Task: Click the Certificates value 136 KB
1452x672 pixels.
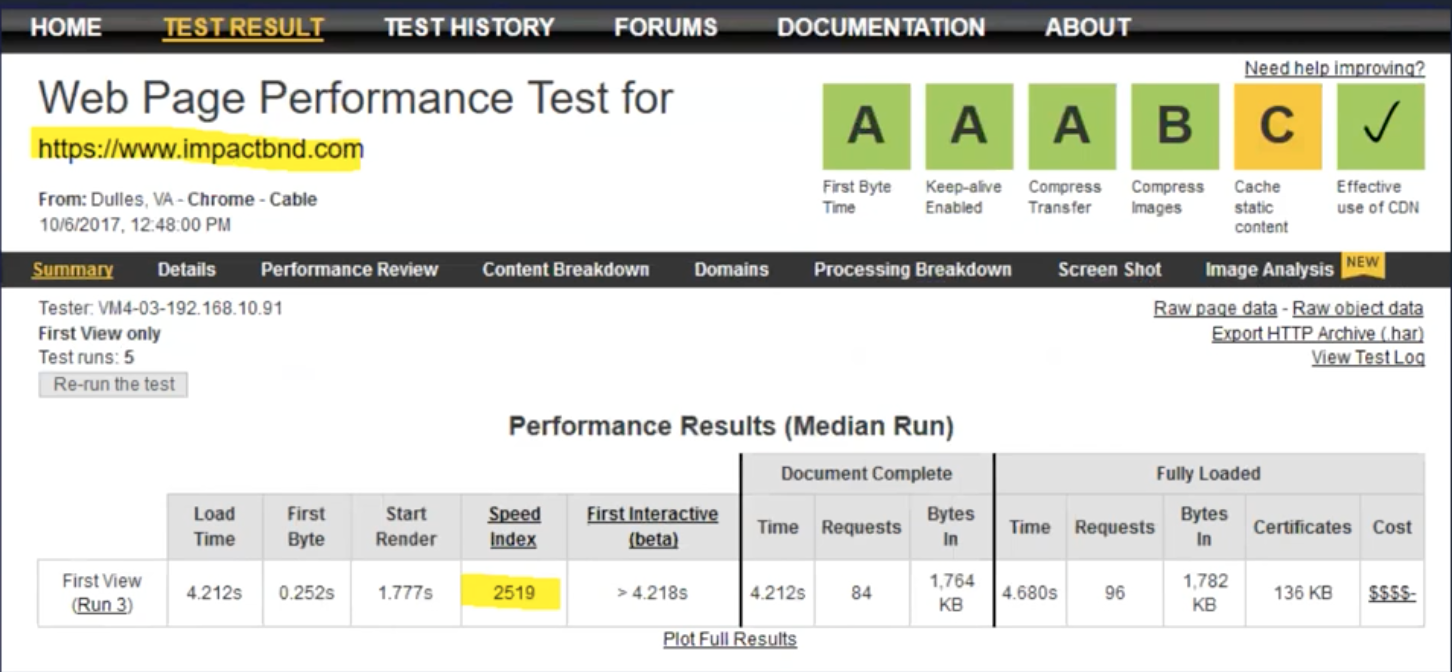Action: pyautogui.click(x=1303, y=593)
